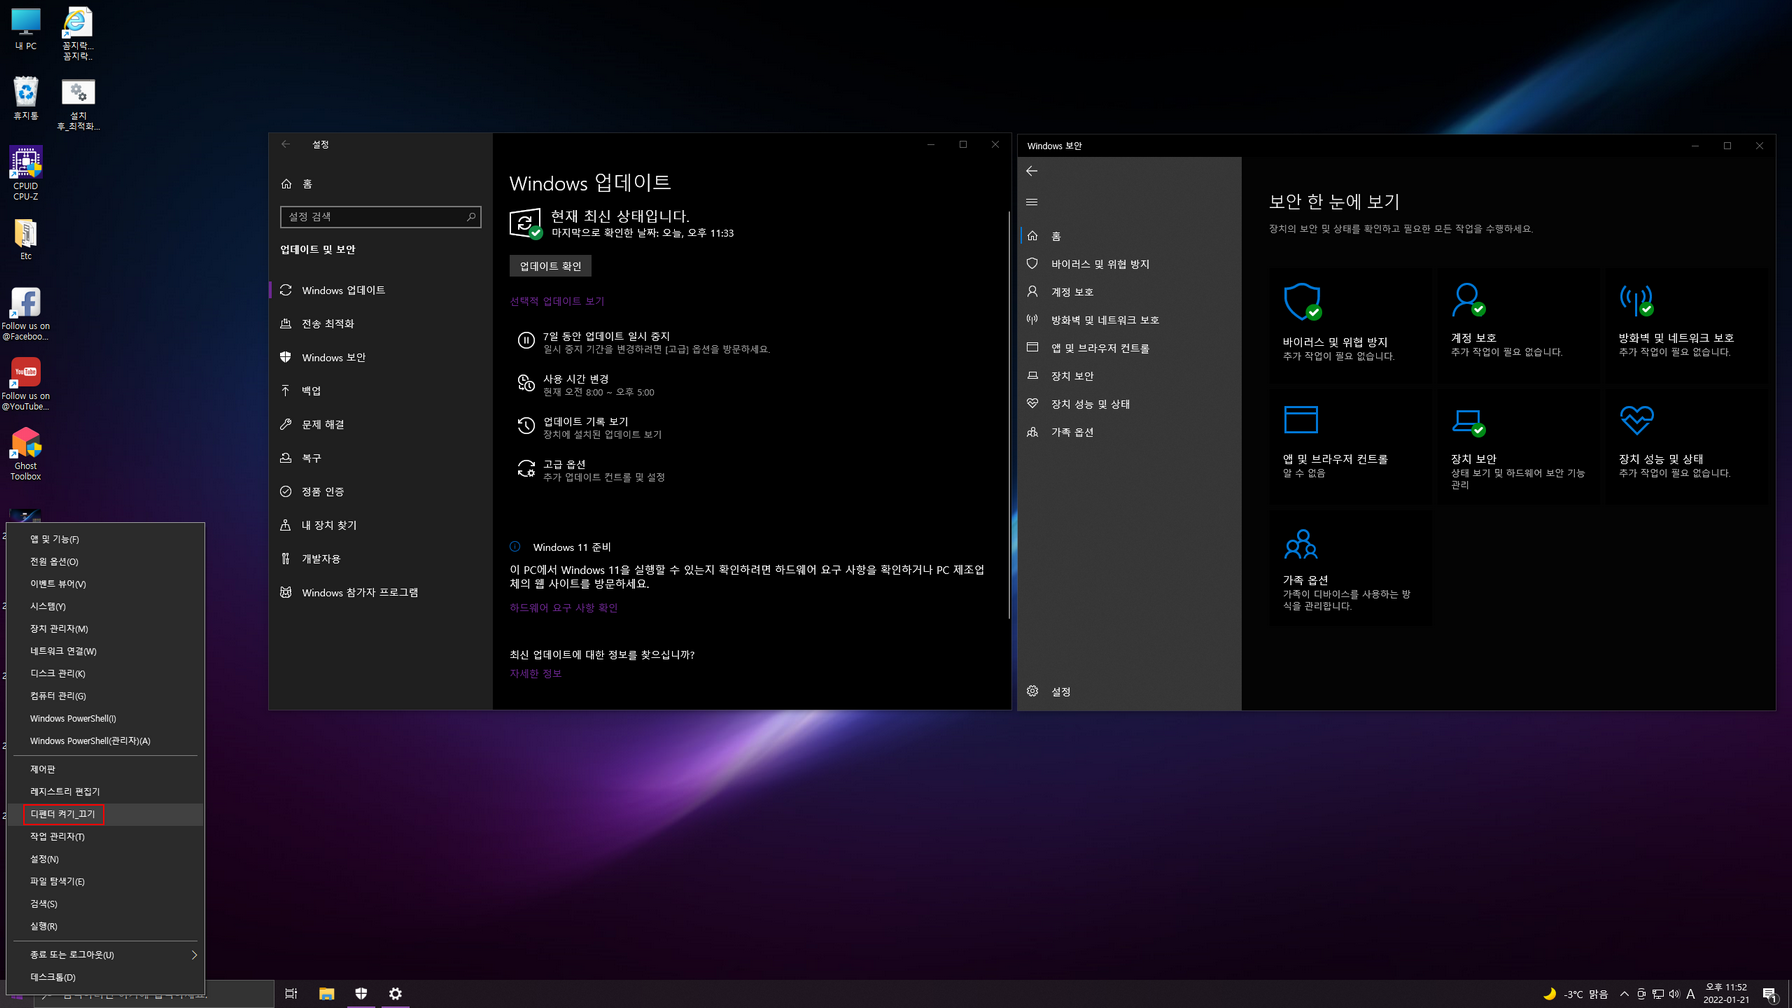
Task: Select Backup in the settings sidebar
Action: (x=381, y=391)
